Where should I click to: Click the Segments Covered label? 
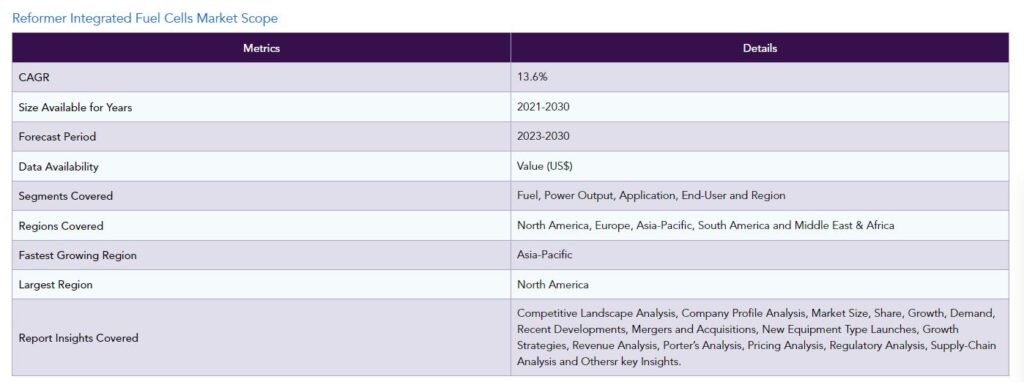(x=66, y=196)
